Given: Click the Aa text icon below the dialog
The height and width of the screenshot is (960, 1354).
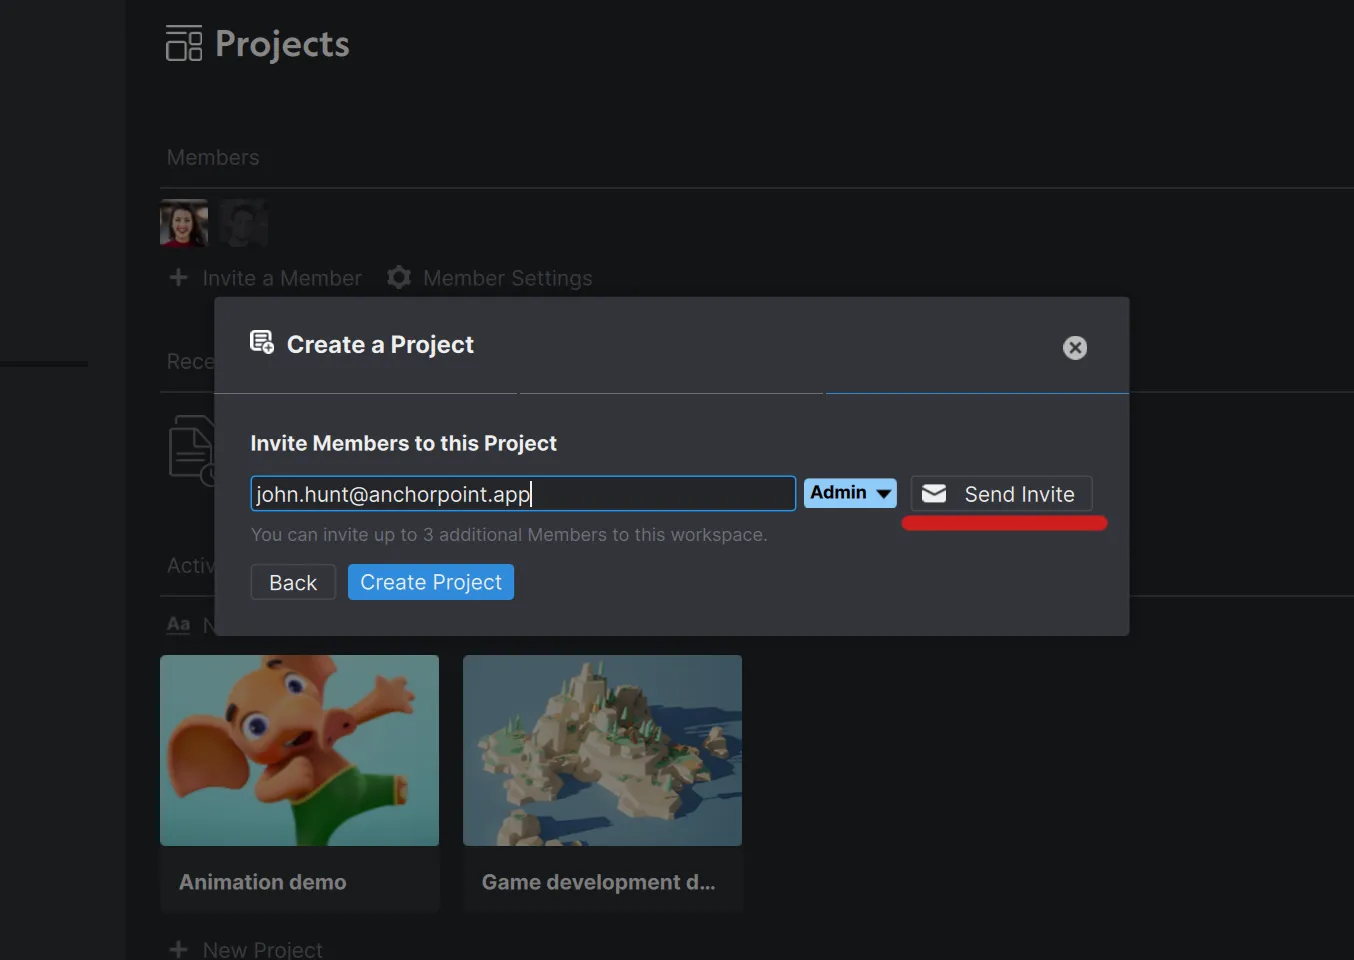Looking at the screenshot, I should [177, 624].
